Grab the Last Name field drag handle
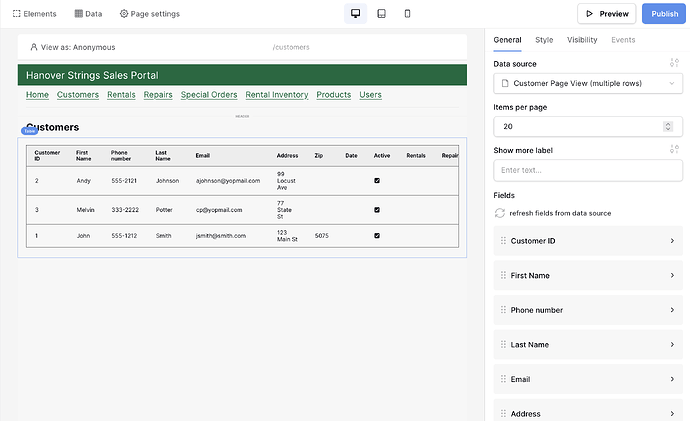The image size is (690, 421). tap(503, 344)
